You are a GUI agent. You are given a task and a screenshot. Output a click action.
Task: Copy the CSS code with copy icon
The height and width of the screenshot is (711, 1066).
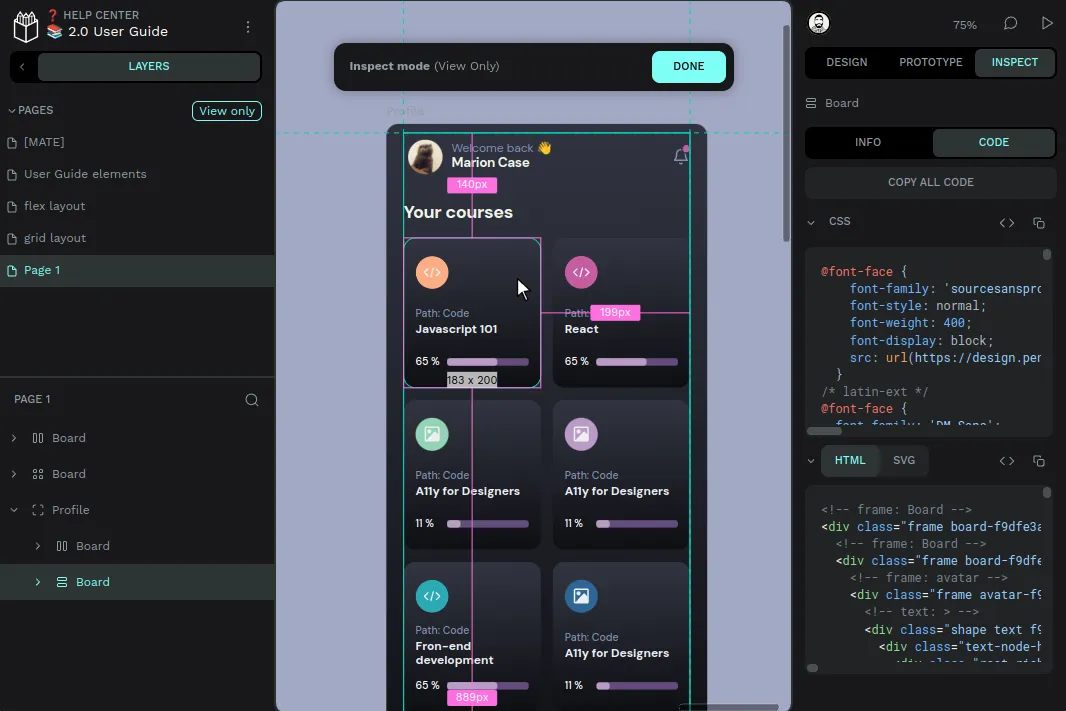tap(1038, 223)
